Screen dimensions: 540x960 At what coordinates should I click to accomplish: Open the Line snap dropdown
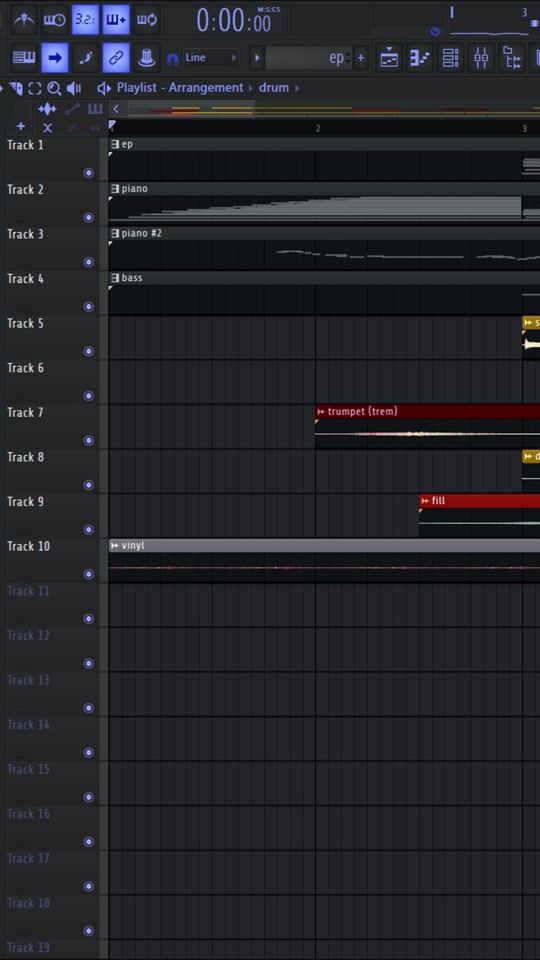pyautogui.click(x=210, y=58)
